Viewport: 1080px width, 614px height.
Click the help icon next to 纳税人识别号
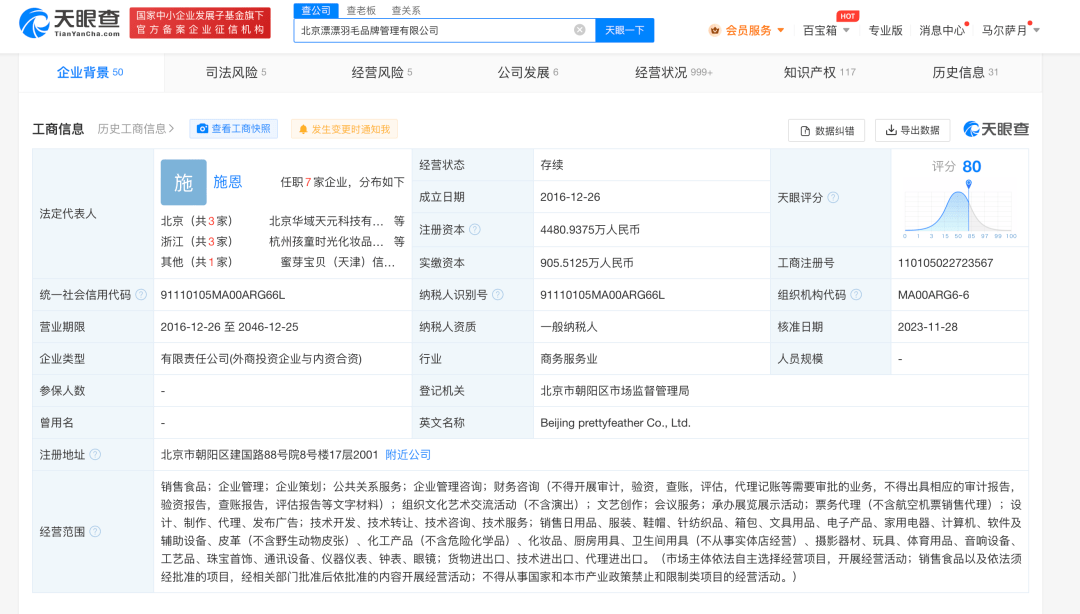pos(498,295)
